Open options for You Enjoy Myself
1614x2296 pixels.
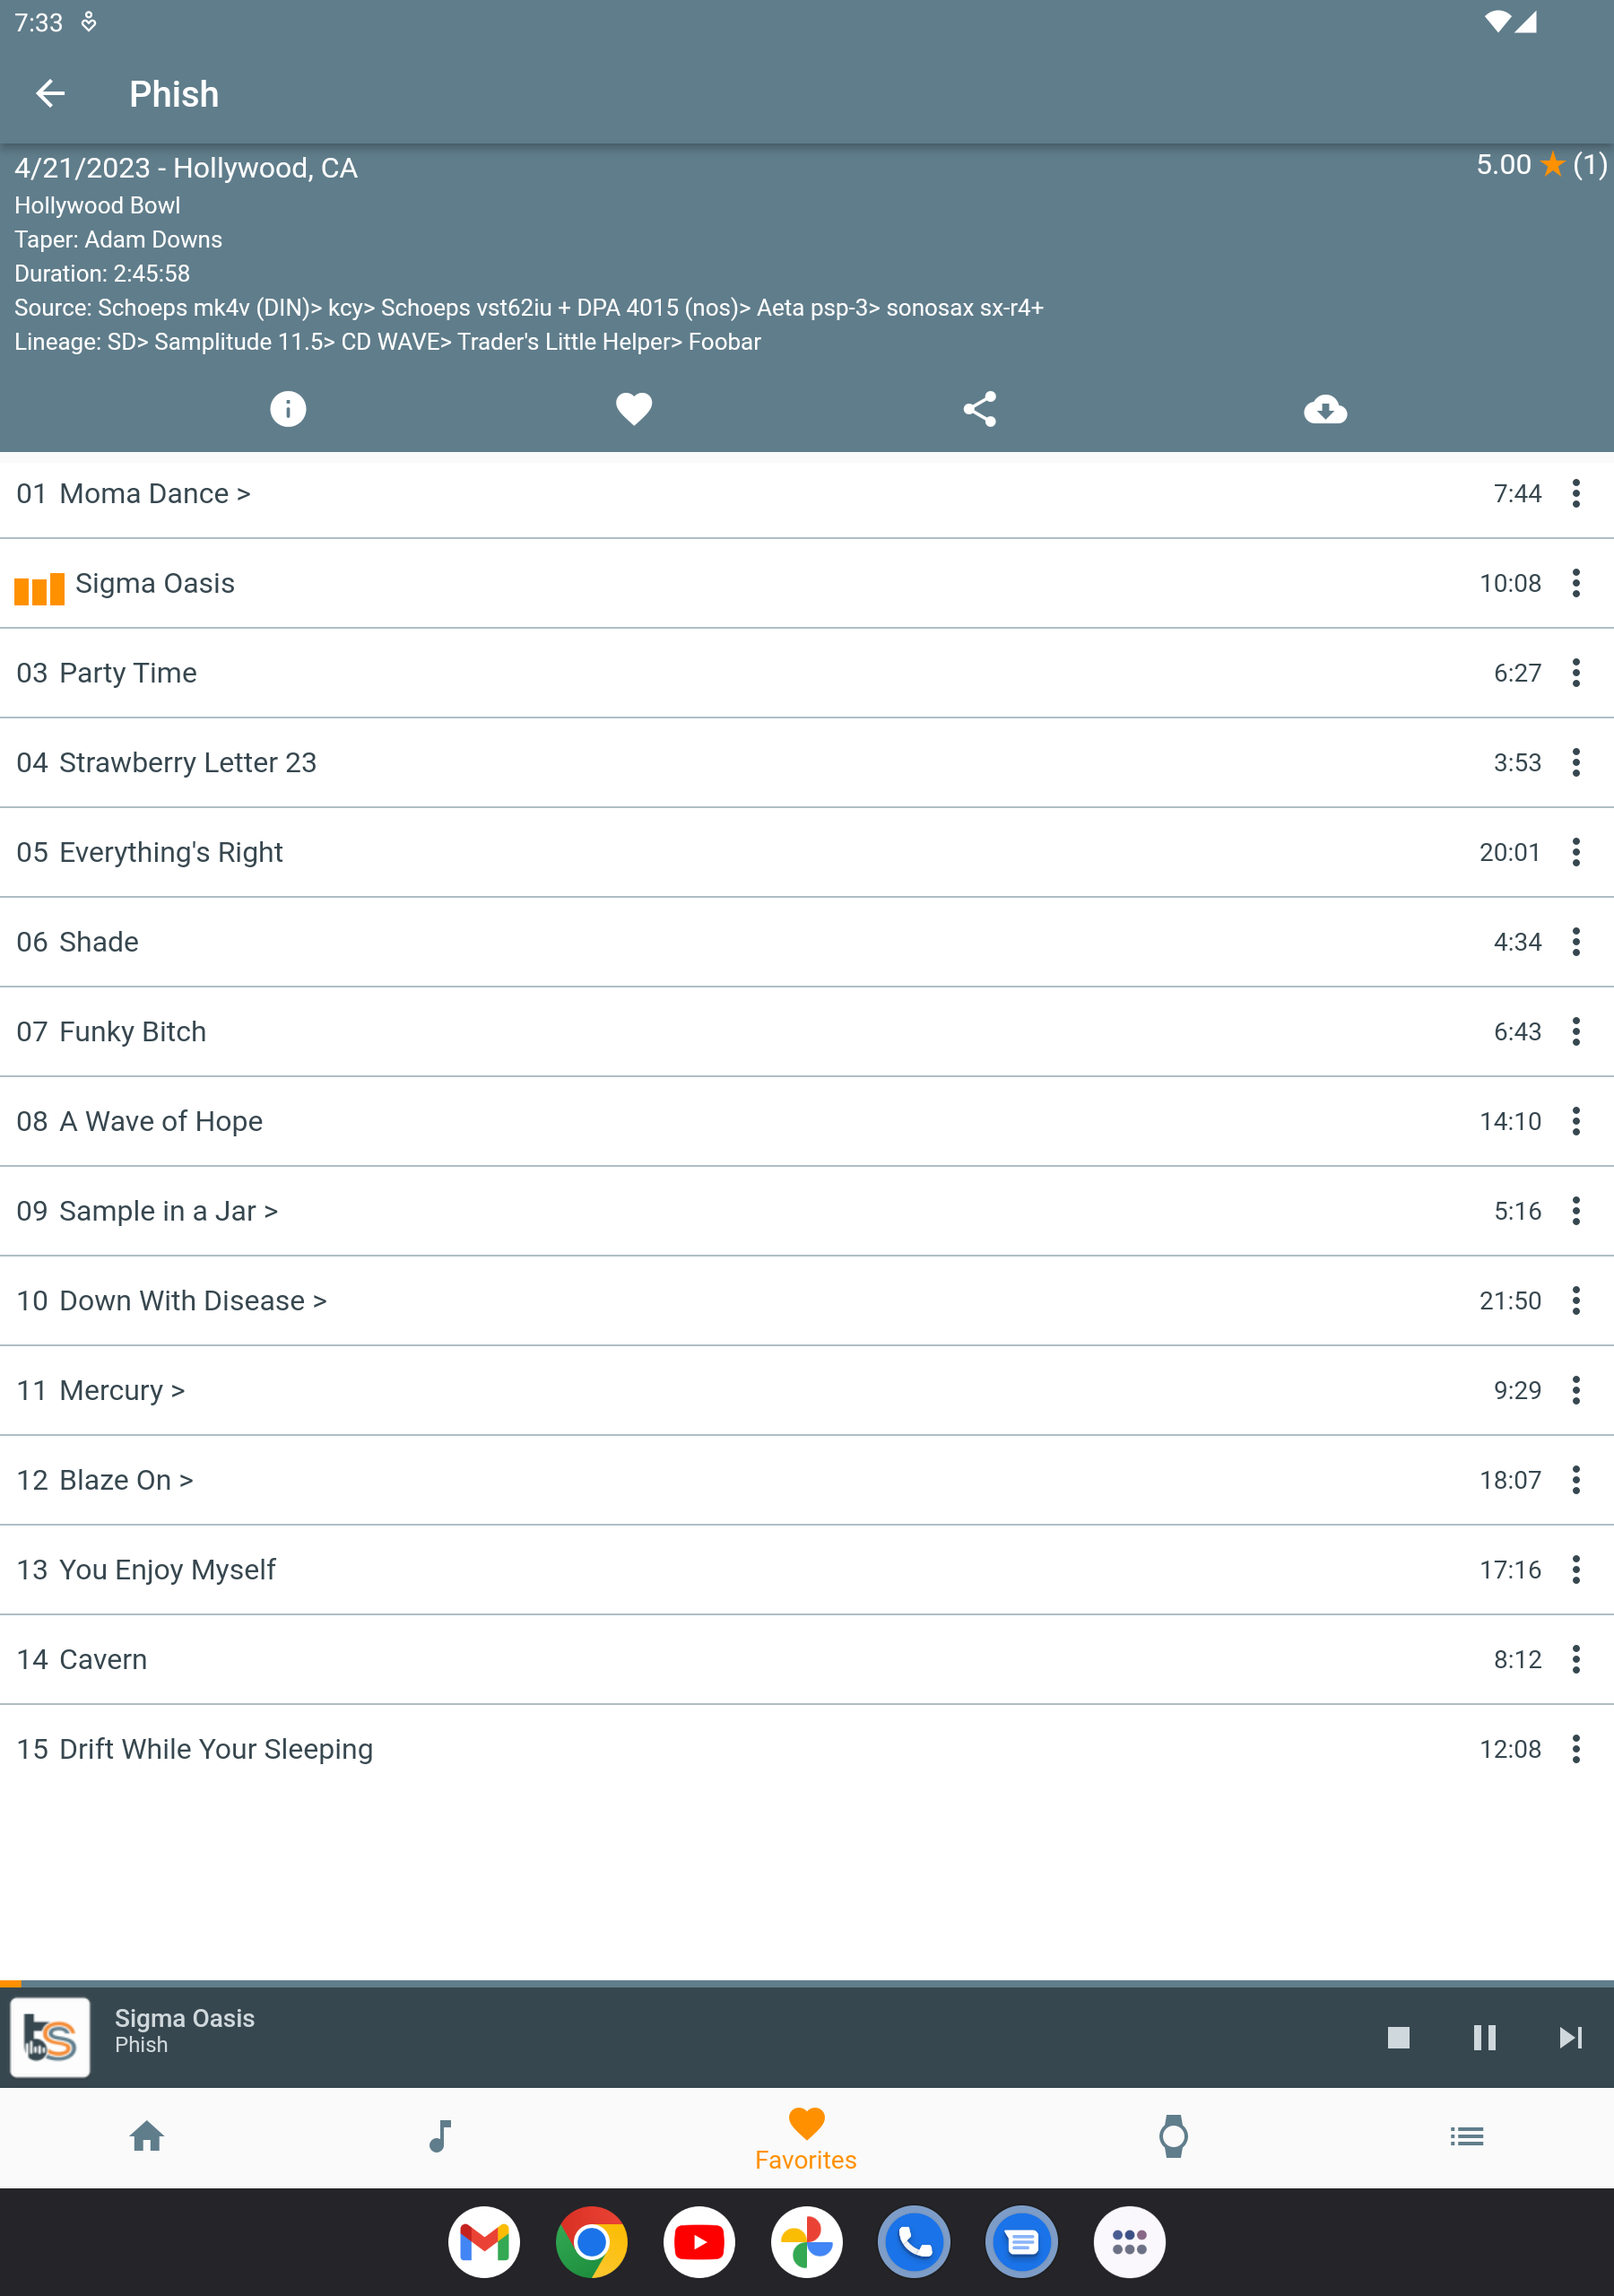tap(1575, 1570)
